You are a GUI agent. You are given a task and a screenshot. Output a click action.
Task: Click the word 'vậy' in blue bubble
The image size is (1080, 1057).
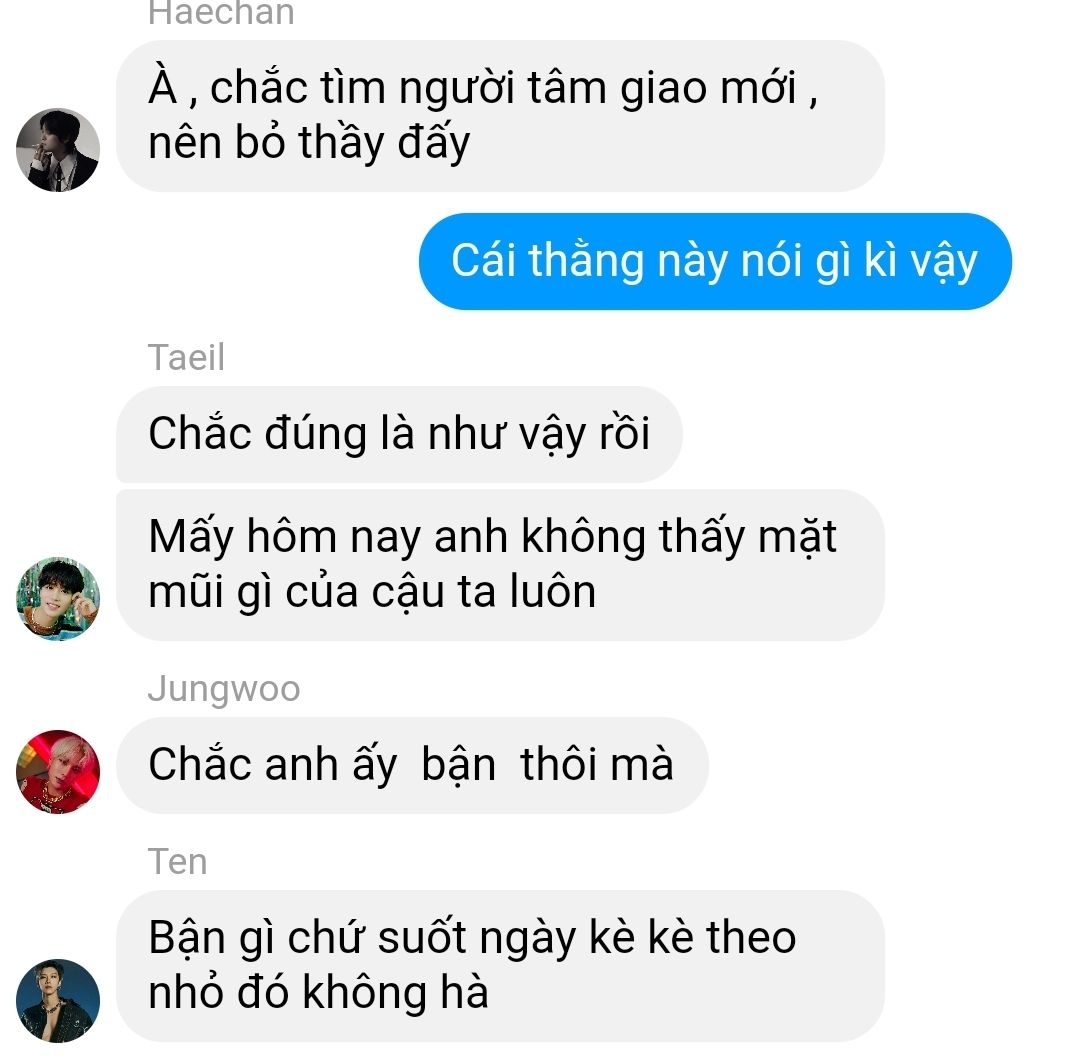pyautogui.click(x=944, y=262)
